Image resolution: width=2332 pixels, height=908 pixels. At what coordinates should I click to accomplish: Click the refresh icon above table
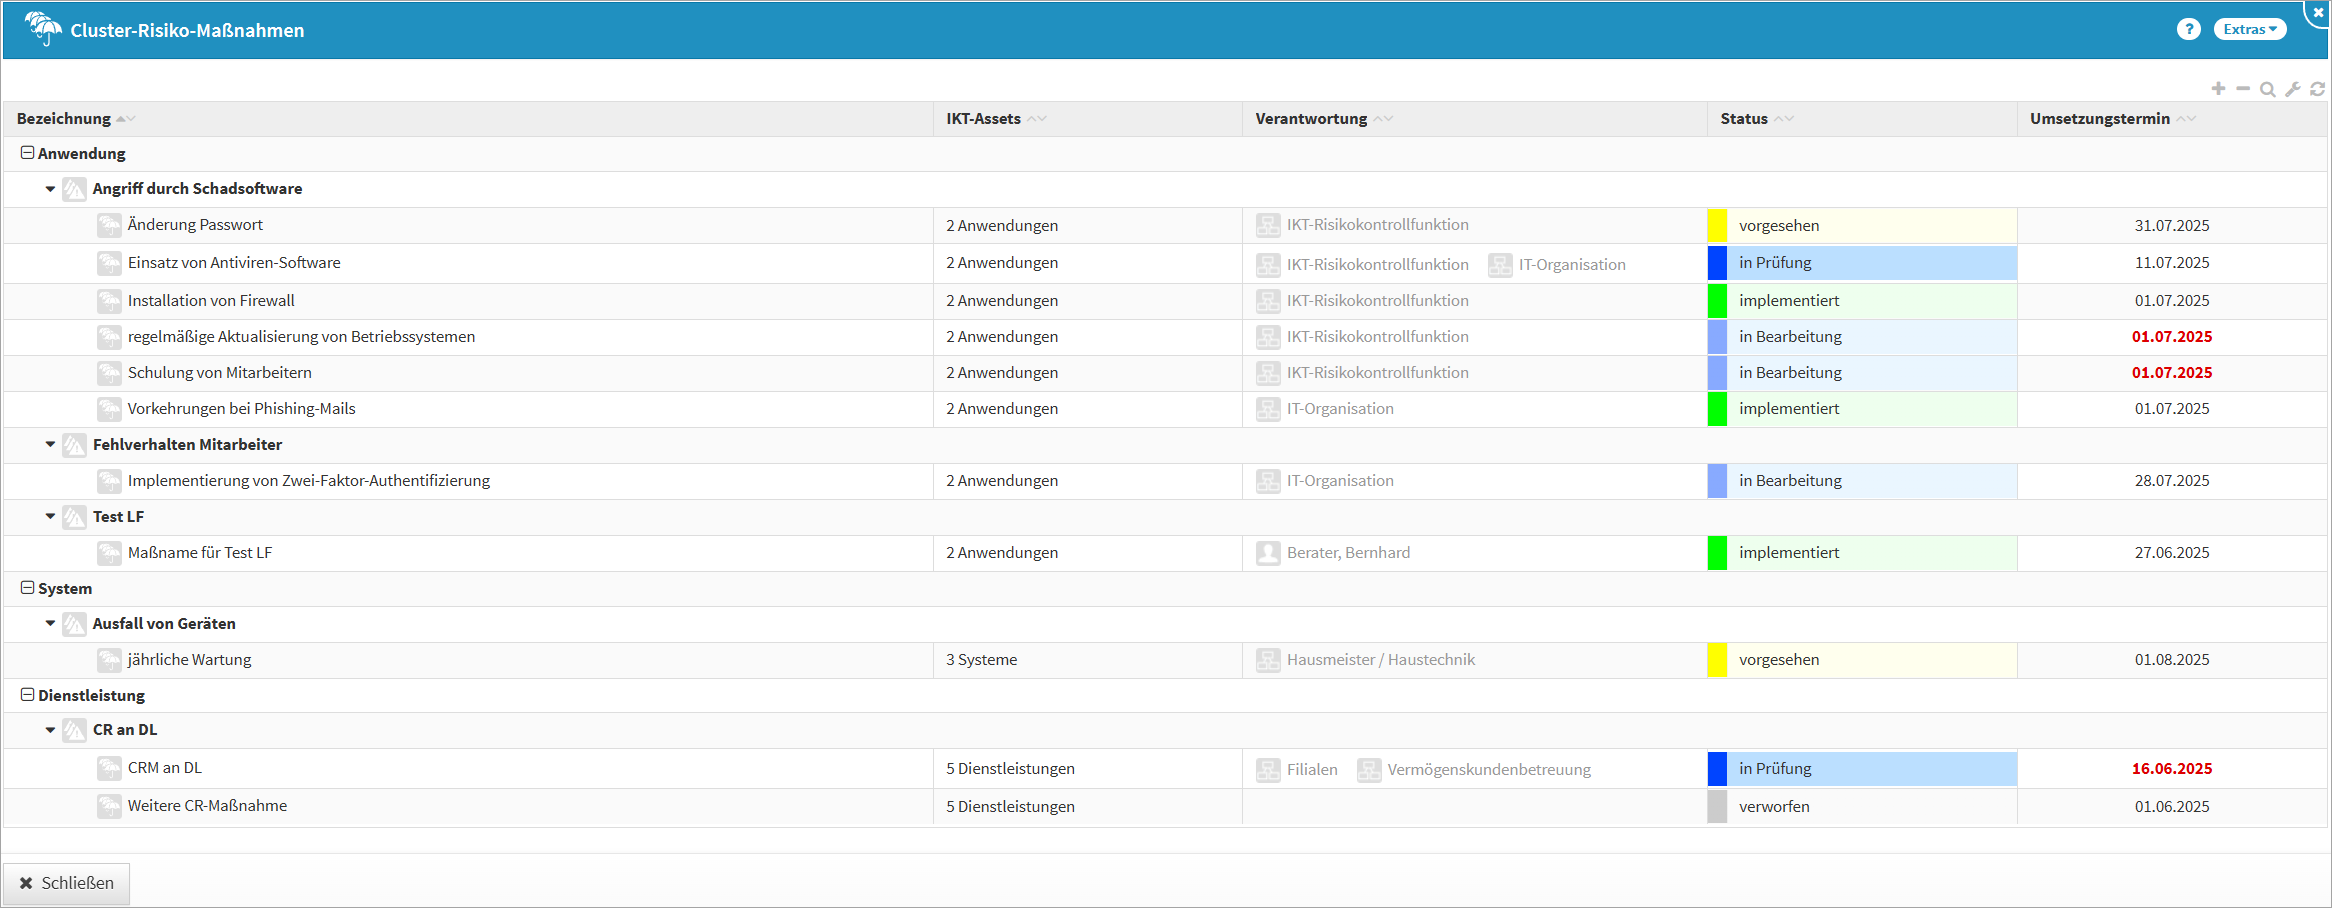[x=2317, y=90]
